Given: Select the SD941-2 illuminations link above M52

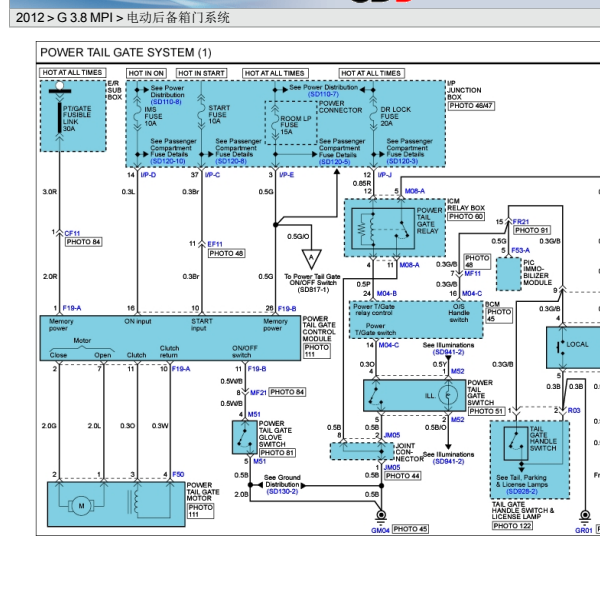Looking at the screenshot, I should point(448,352).
